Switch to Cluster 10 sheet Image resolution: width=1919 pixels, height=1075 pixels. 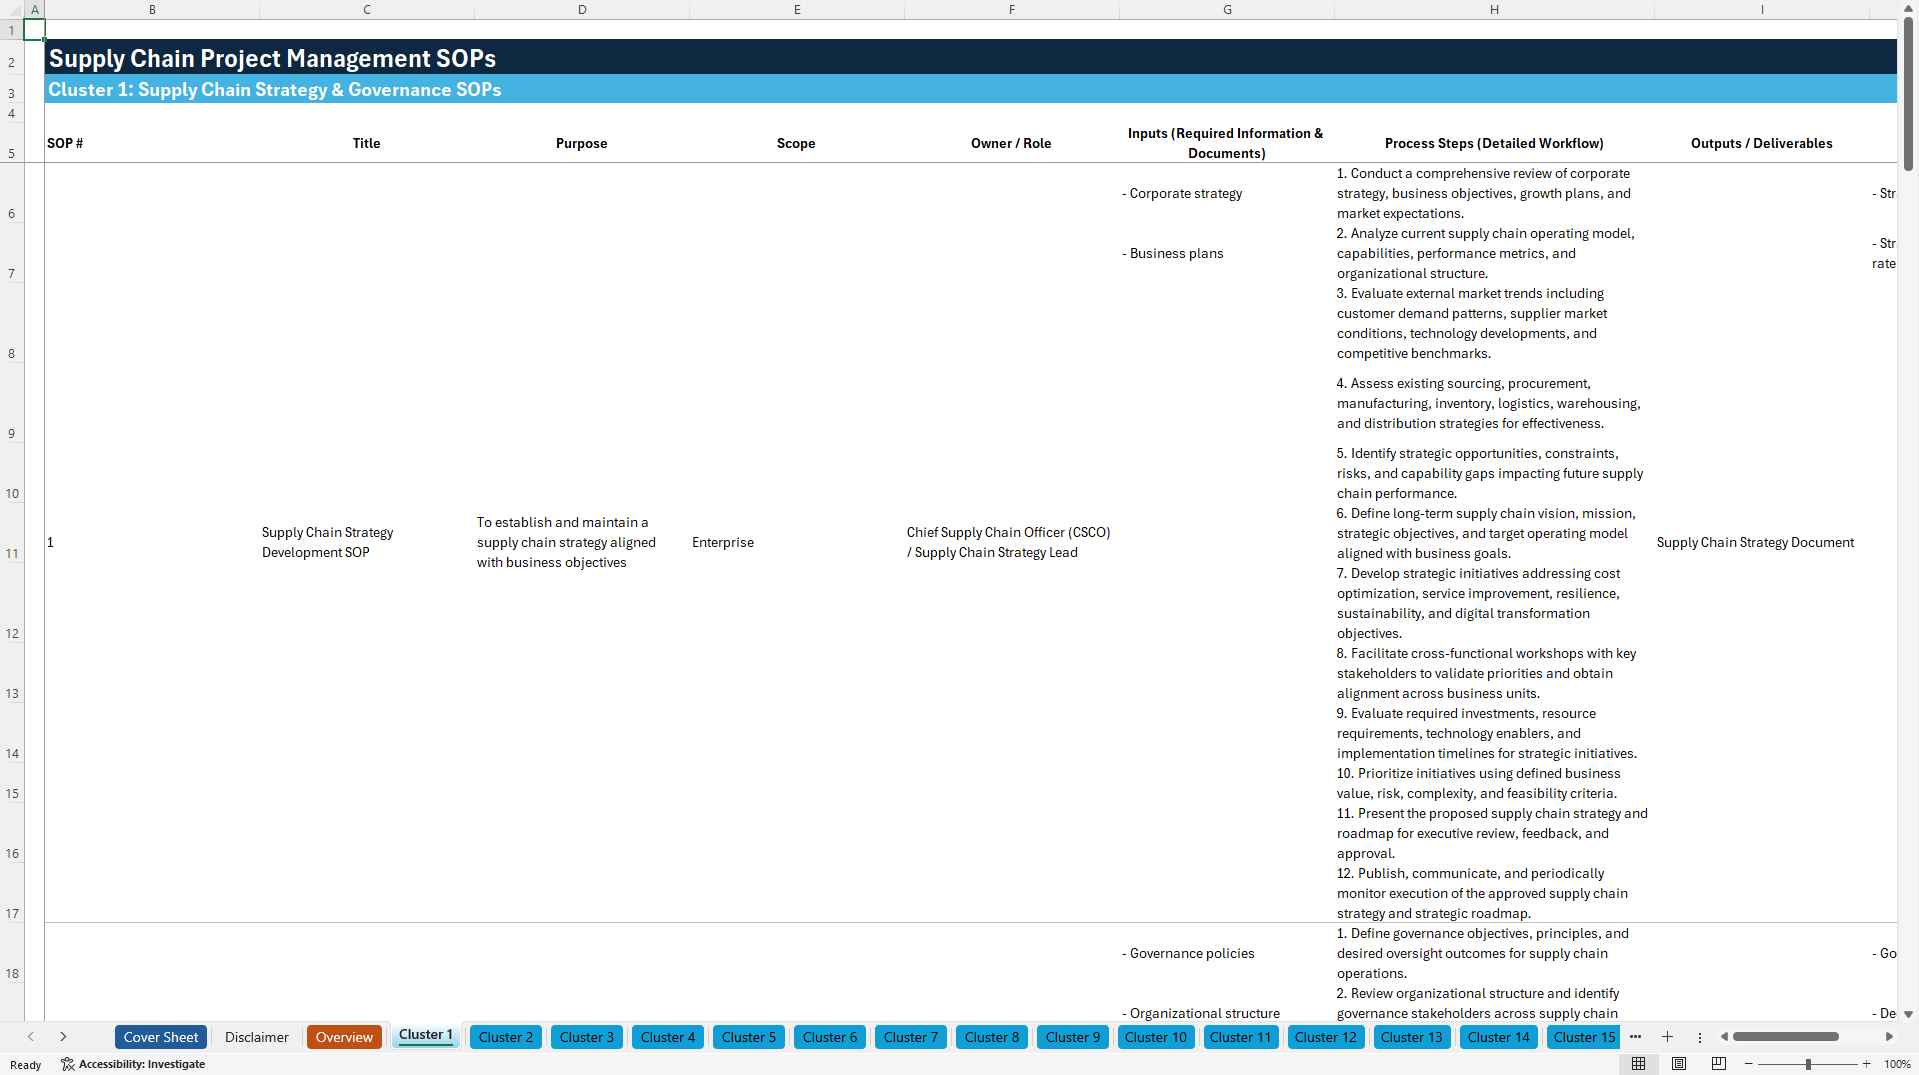1156,1037
